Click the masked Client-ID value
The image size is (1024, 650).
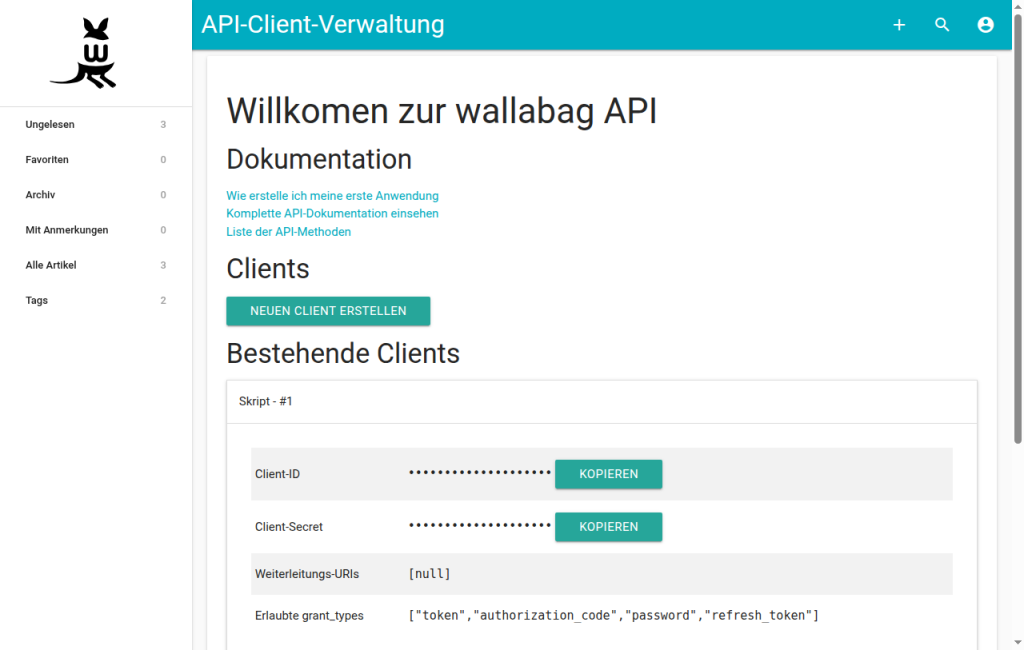pos(480,473)
